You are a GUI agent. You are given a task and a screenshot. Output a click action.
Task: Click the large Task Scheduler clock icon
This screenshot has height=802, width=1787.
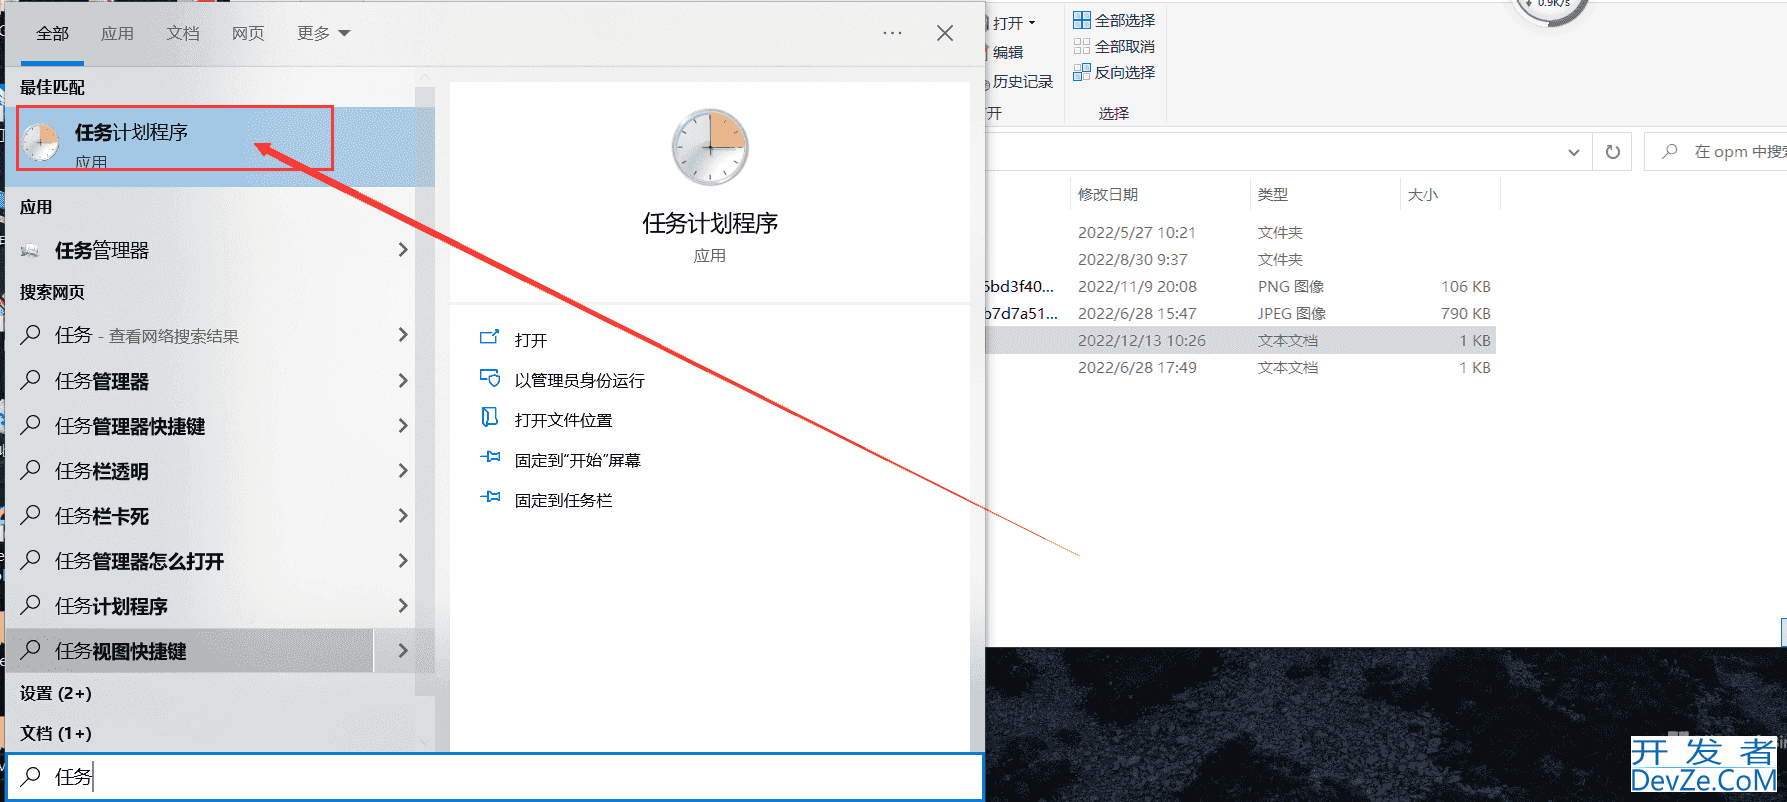[x=710, y=147]
